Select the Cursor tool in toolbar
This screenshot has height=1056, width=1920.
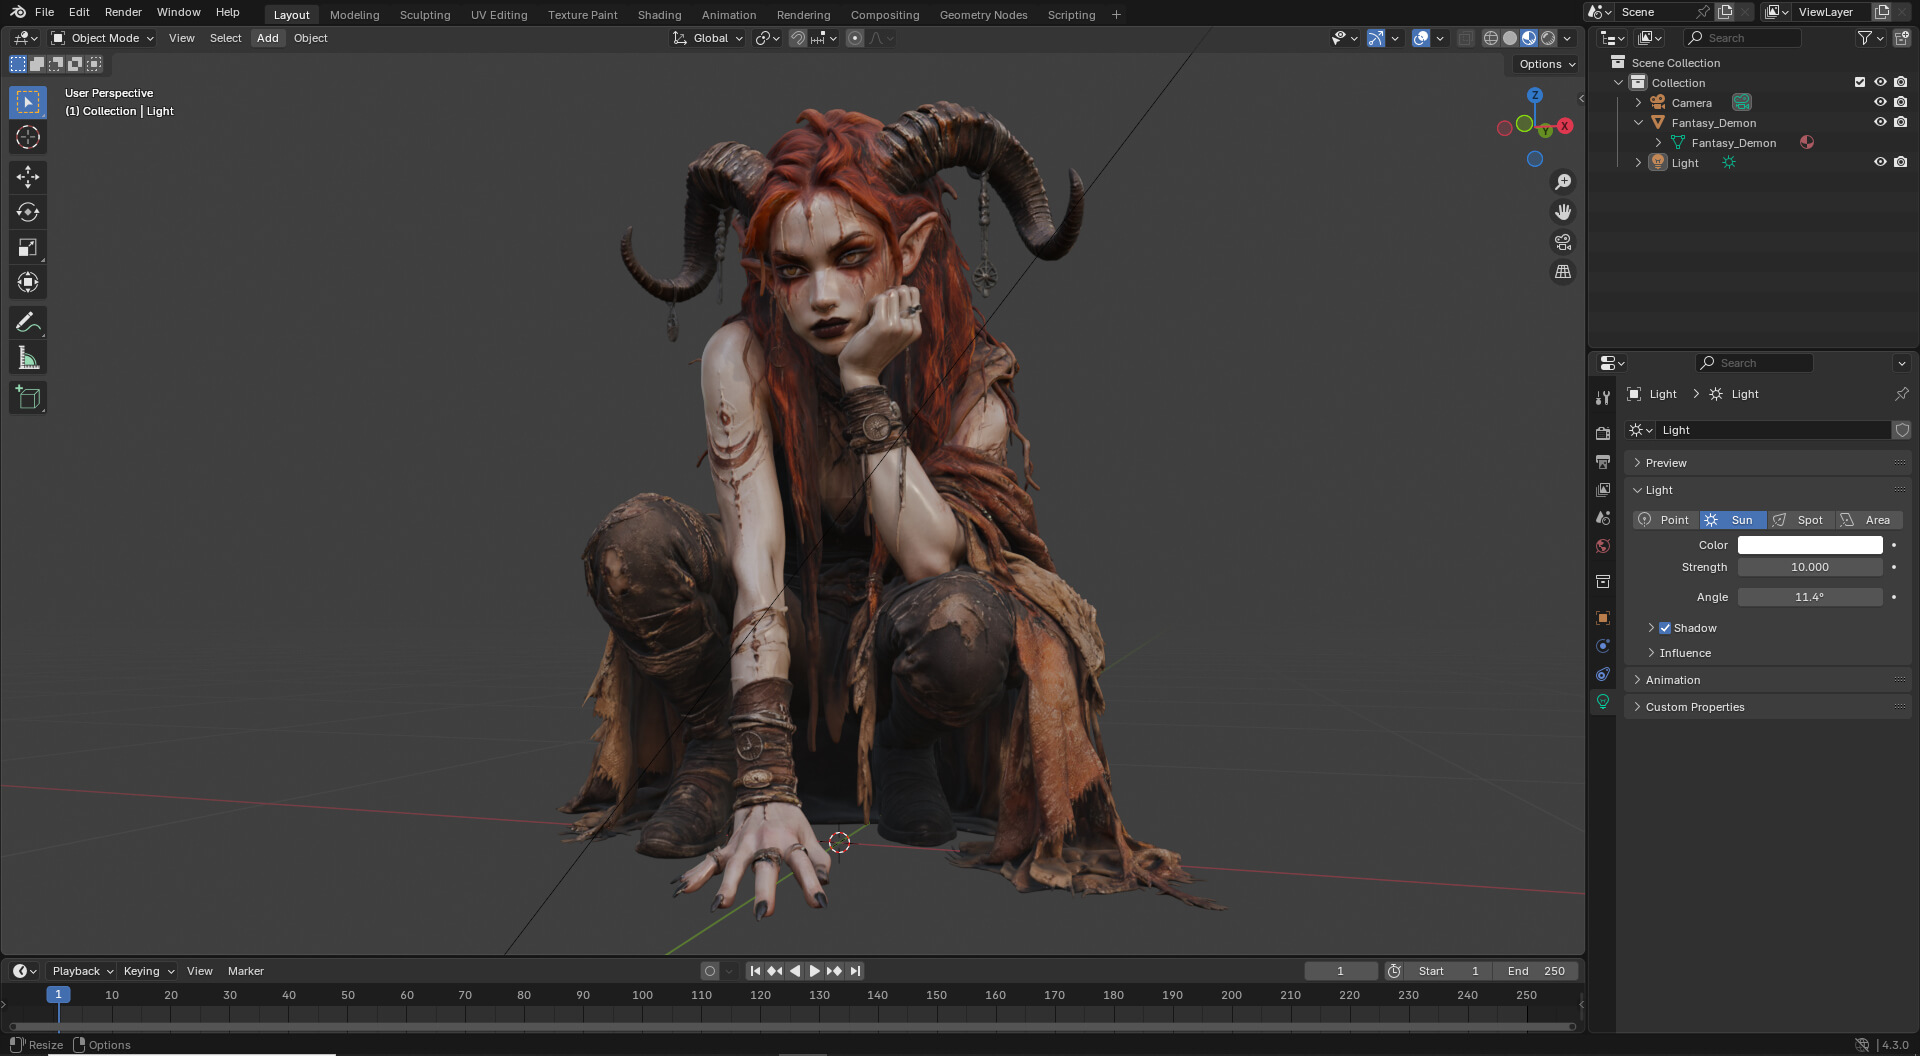(x=28, y=137)
